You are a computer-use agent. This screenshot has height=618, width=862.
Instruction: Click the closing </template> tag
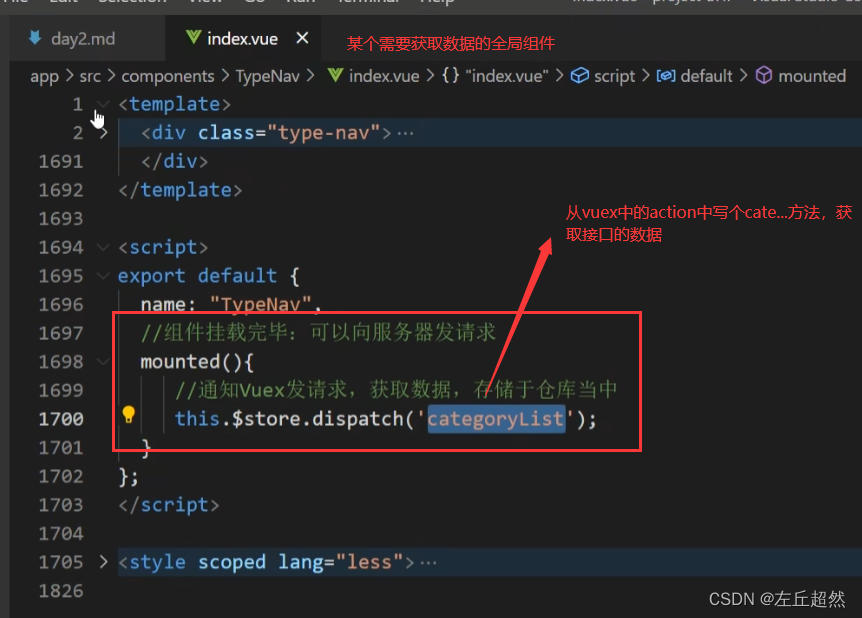click(180, 190)
